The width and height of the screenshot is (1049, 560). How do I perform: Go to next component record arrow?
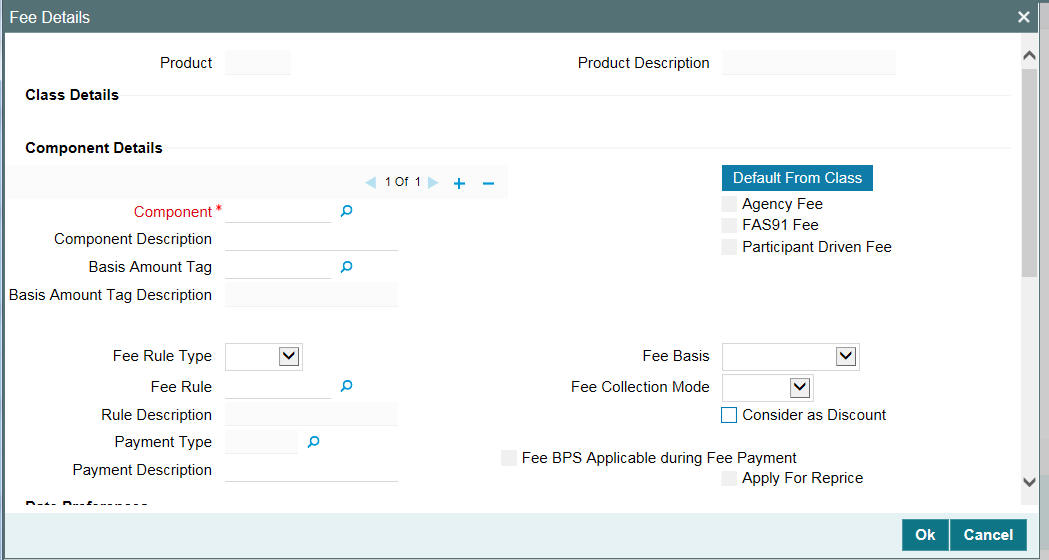[x=433, y=183]
